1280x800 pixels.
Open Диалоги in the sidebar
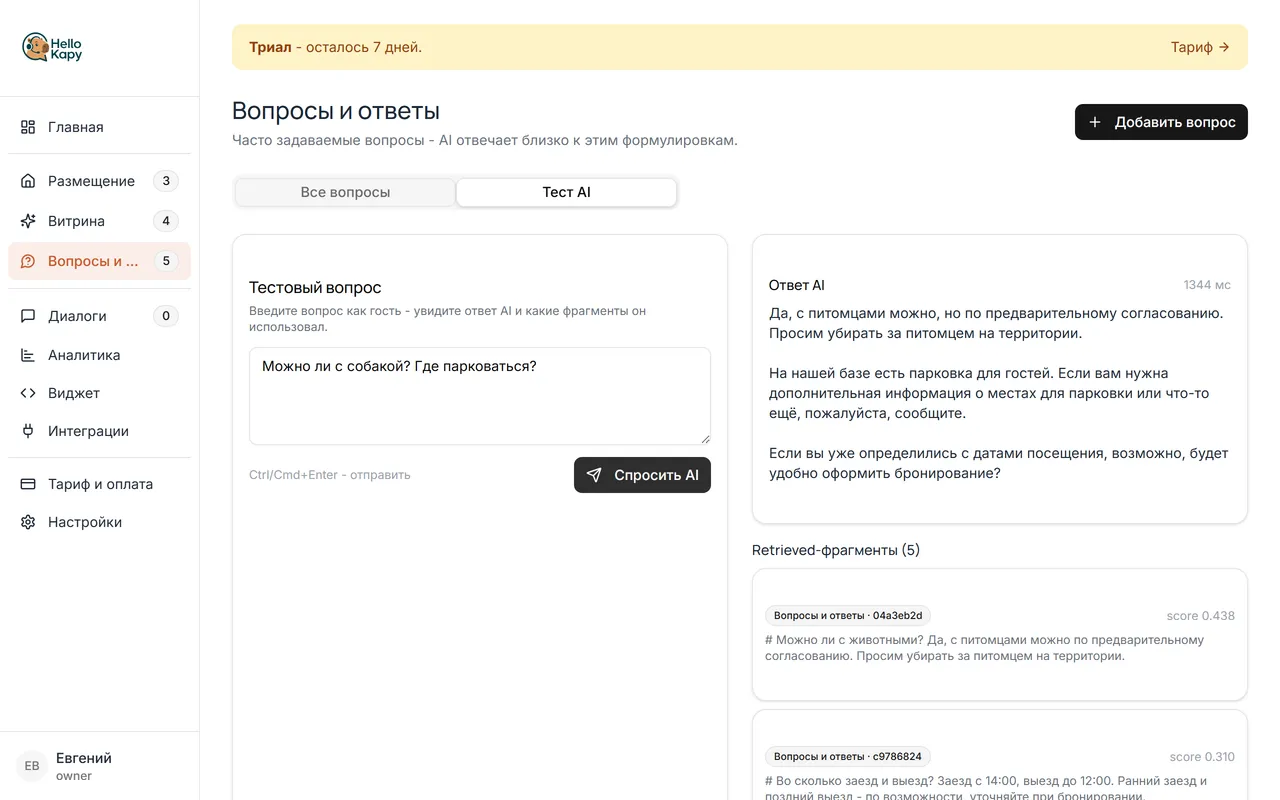point(99,316)
